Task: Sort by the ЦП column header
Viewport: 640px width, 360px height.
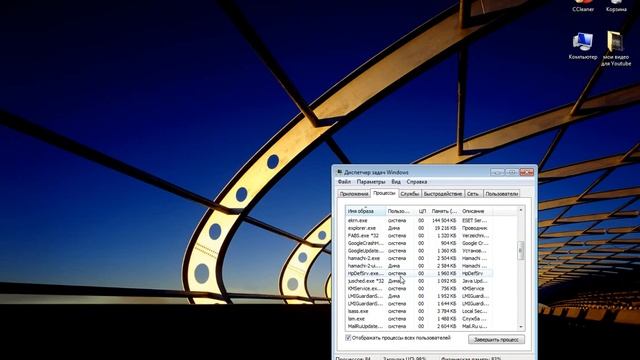Action: (422, 211)
